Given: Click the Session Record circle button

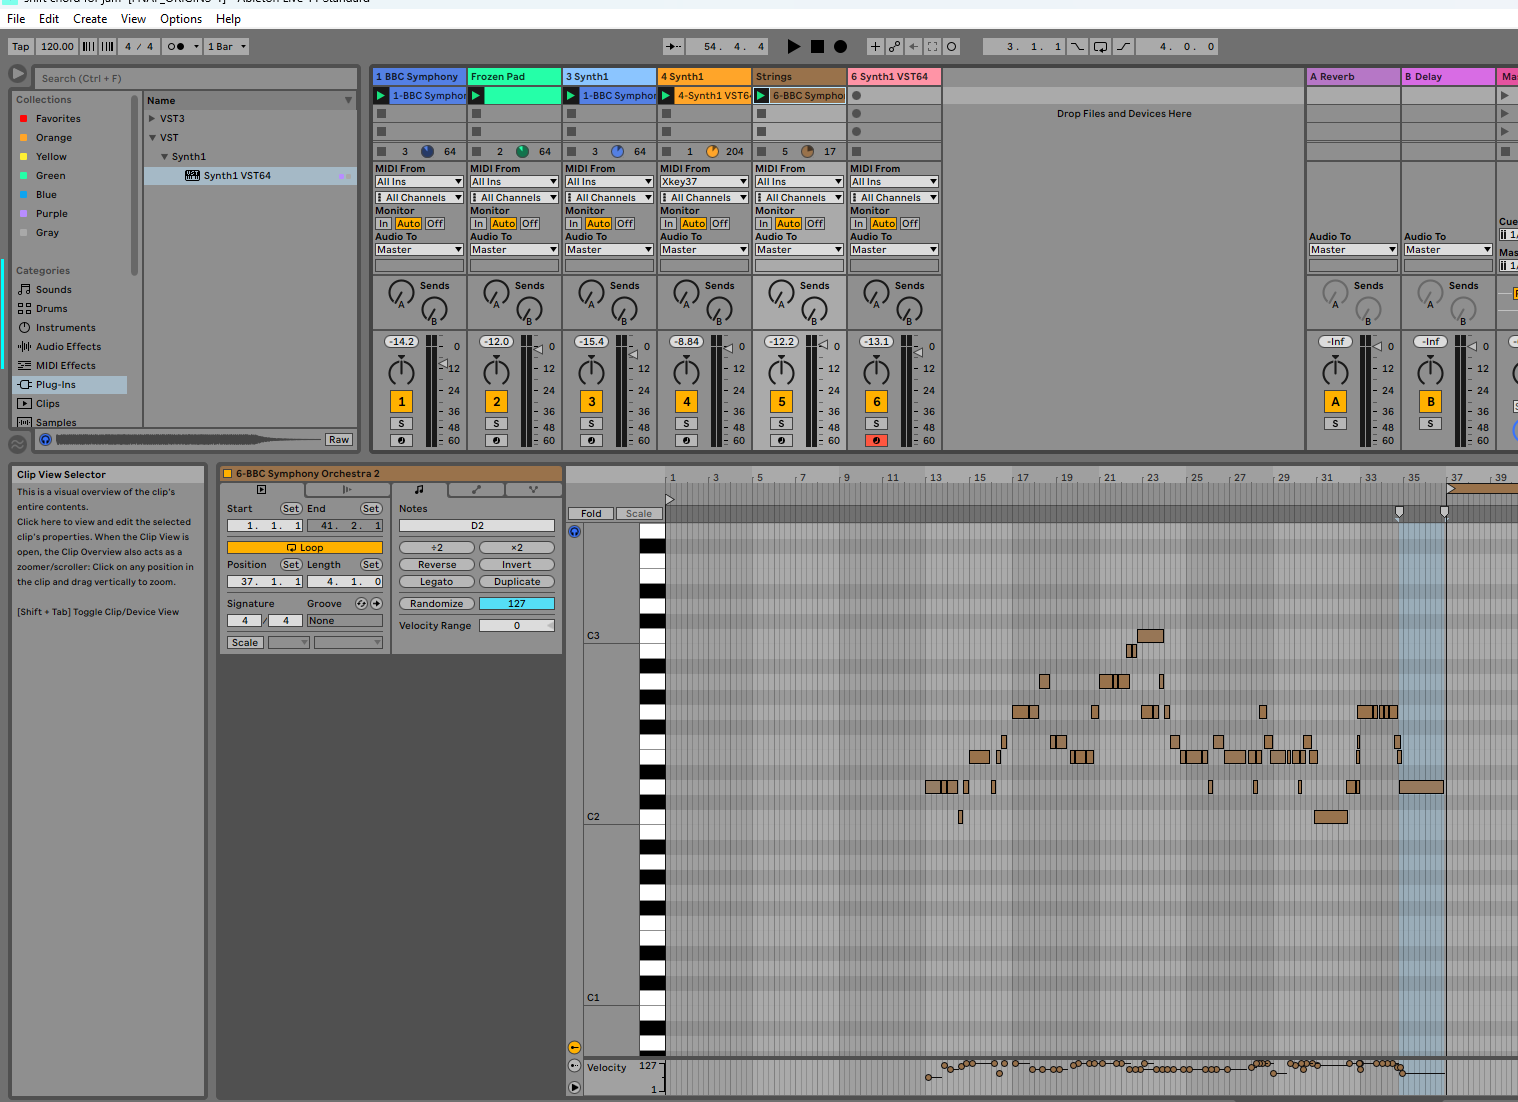Looking at the screenshot, I should (x=951, y=46).
